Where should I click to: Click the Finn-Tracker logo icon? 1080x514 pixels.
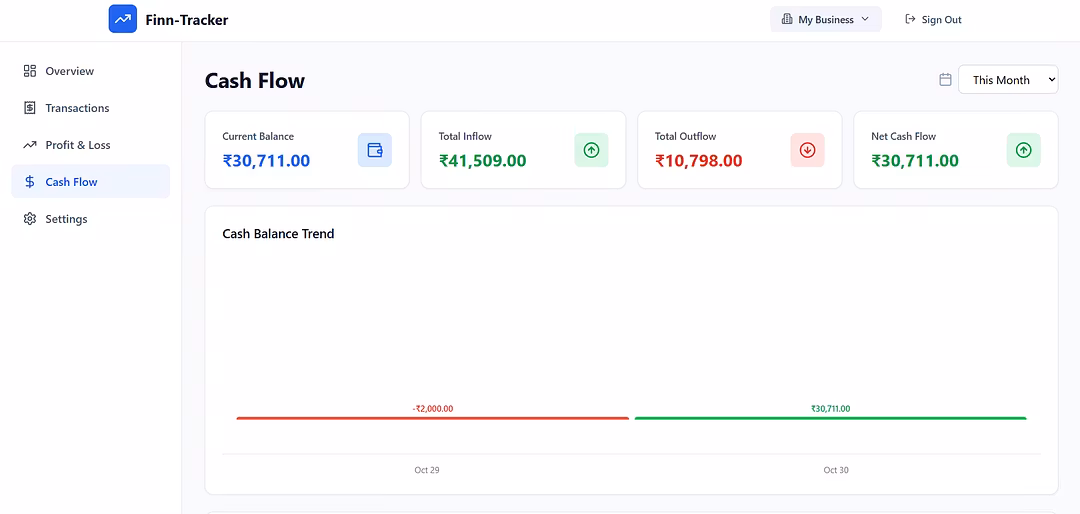click(x=122, y=19)
